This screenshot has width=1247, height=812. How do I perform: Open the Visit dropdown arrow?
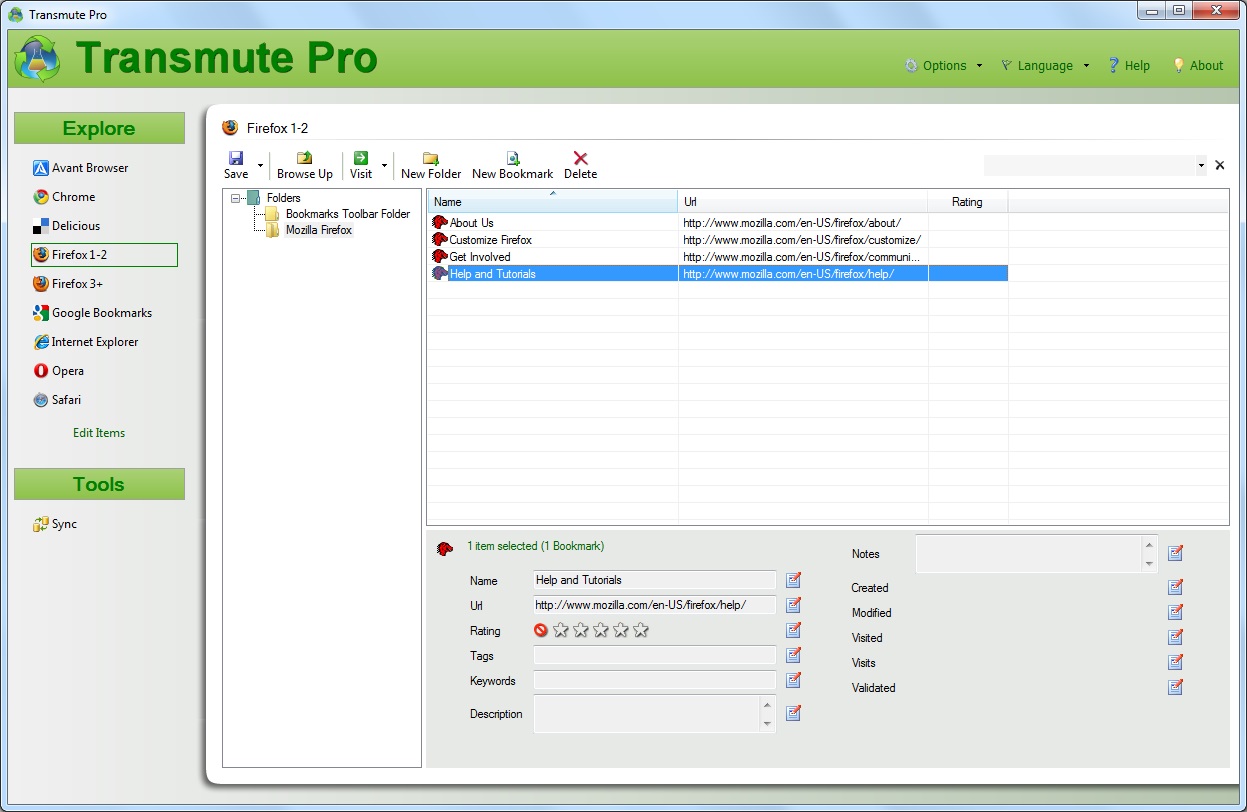(384, 165)
